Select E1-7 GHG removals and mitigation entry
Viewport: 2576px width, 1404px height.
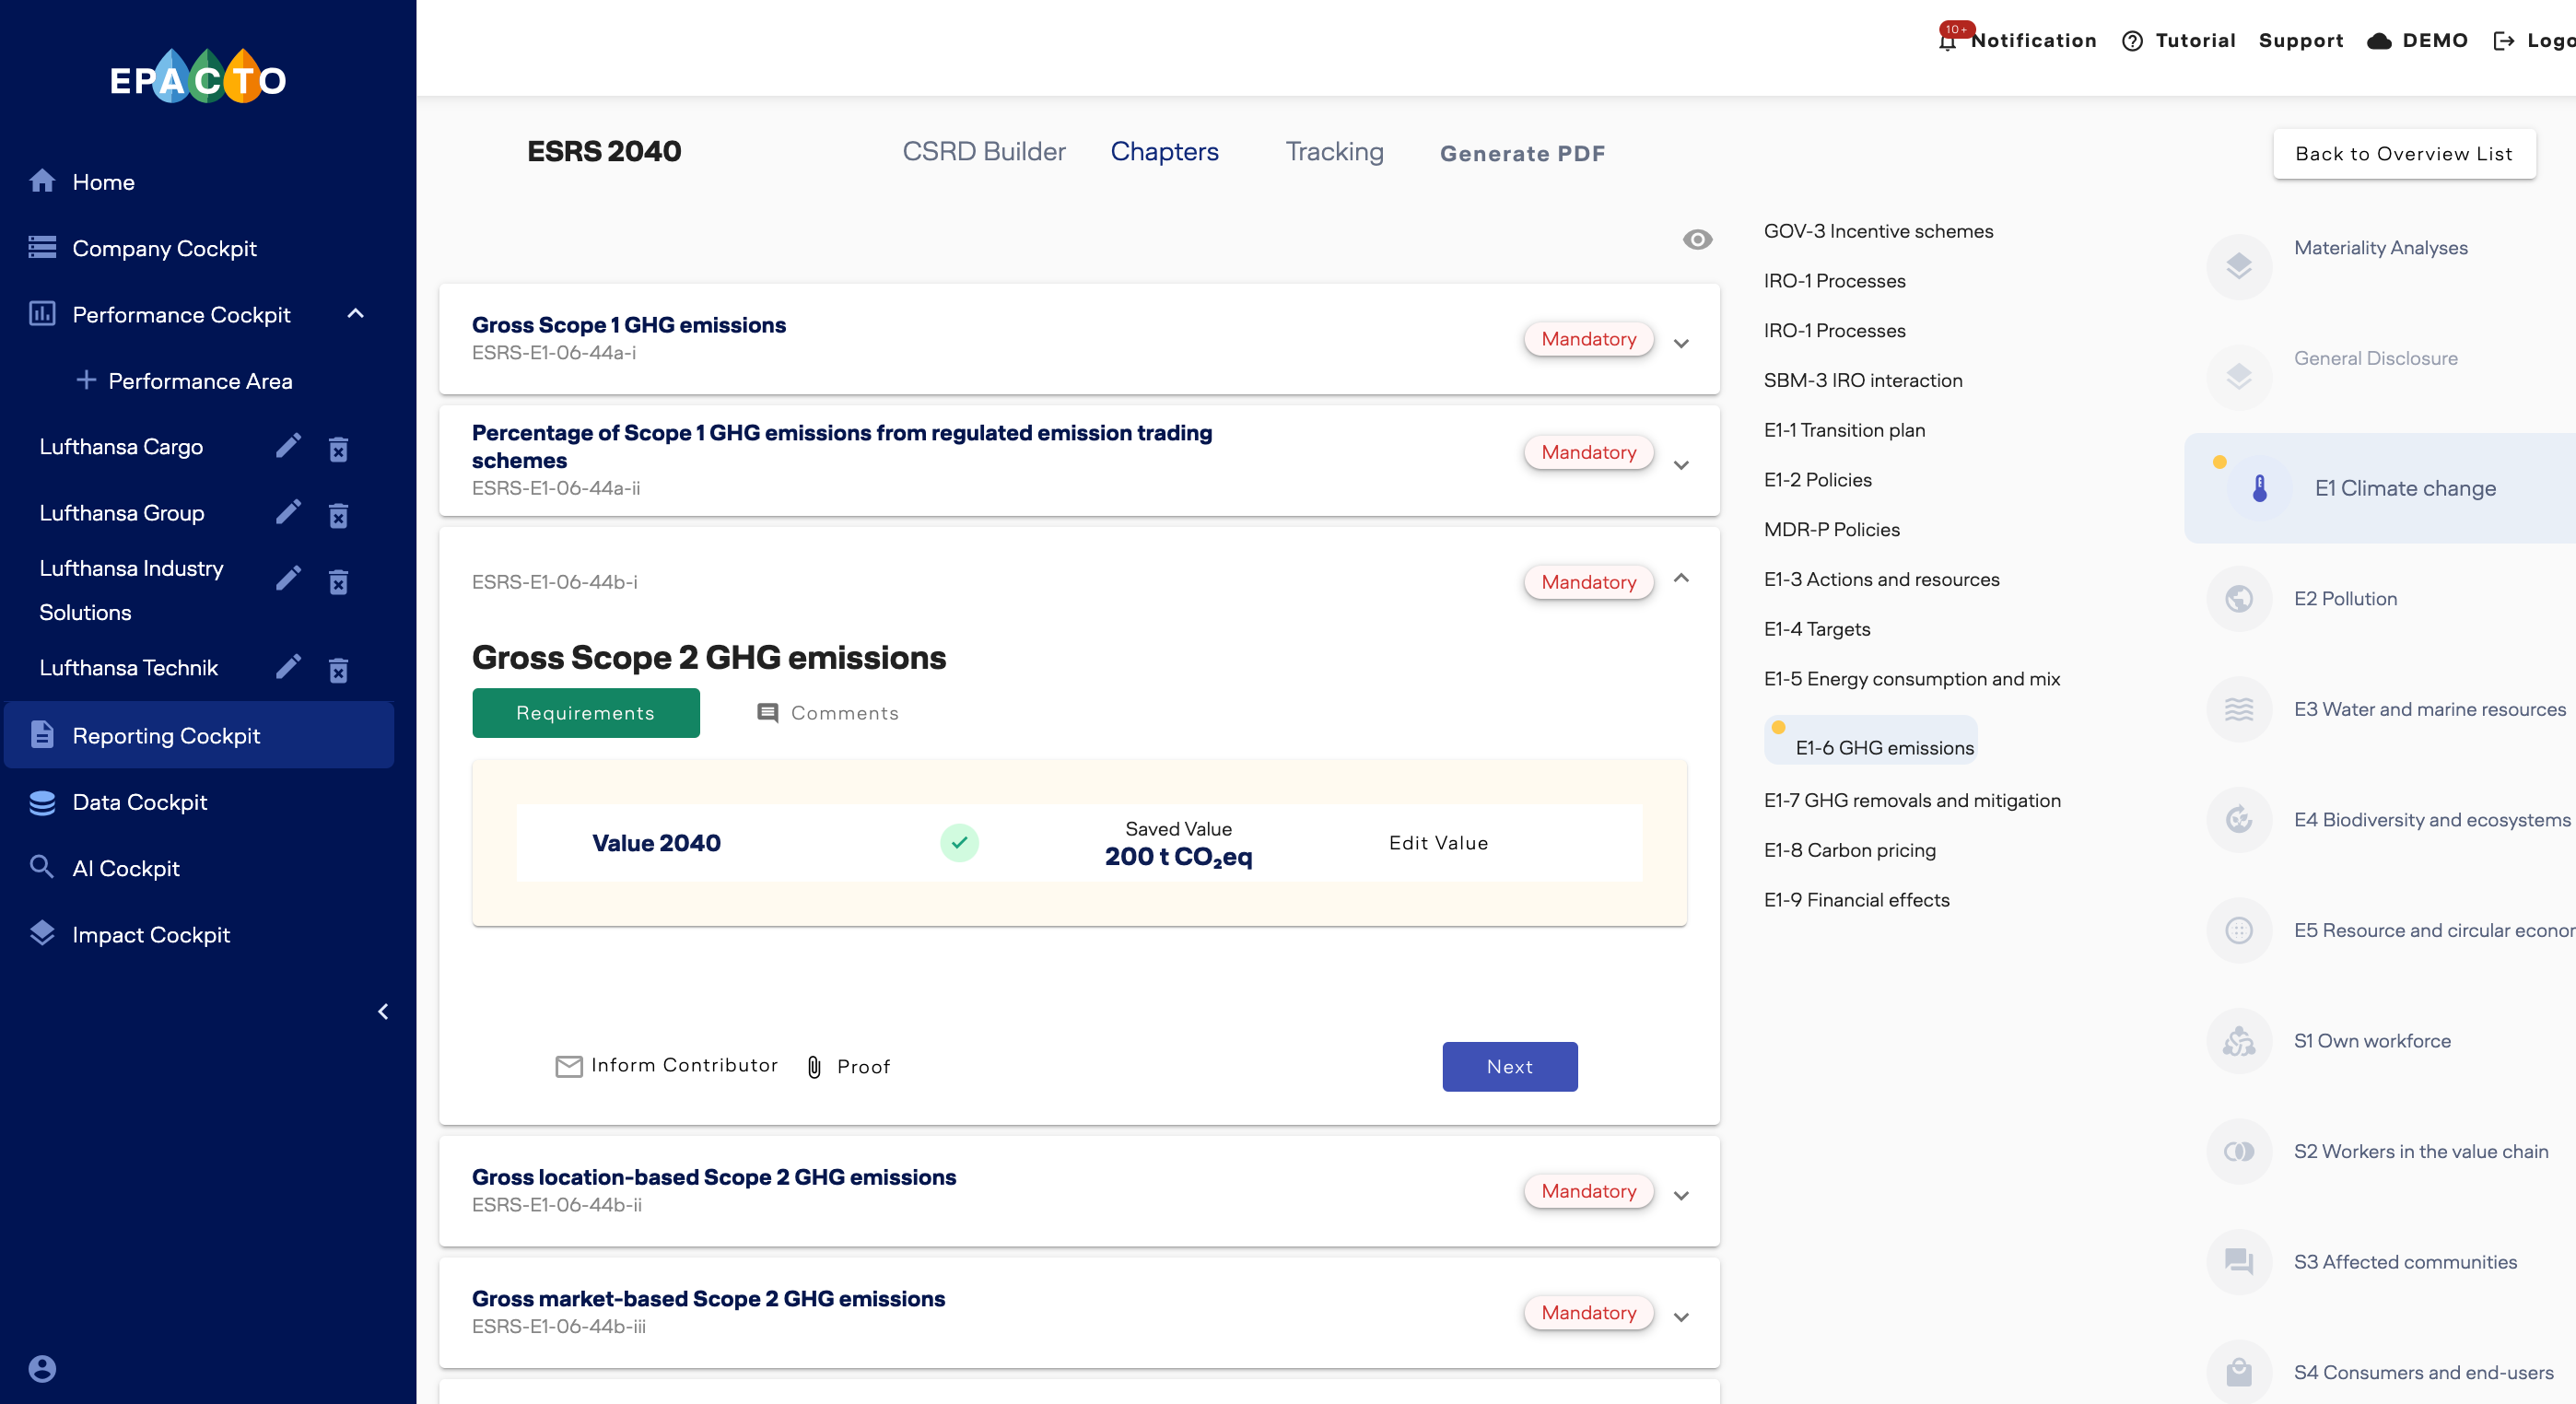[x=1911, y=800]
